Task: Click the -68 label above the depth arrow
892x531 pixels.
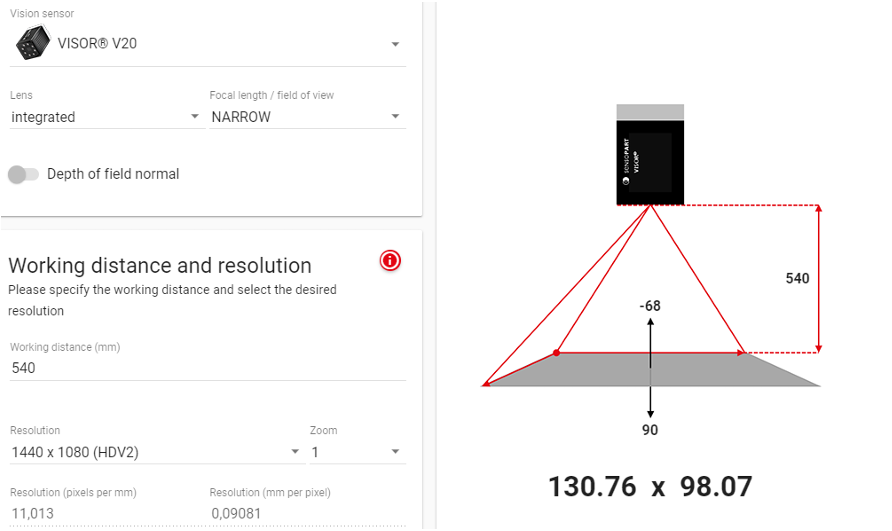Action: [x=650, y=306]
